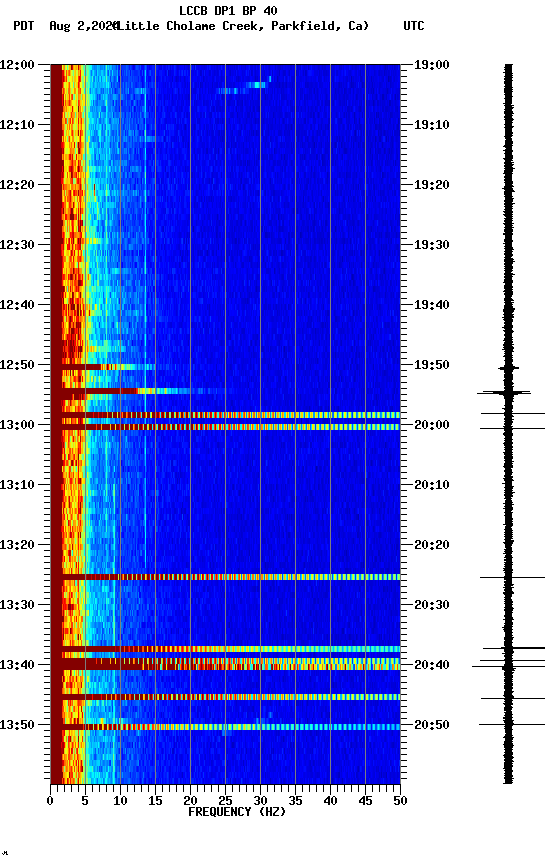The width and height of the screenshot is (552, 864).
Task: Click the 15 Hz frequency tick label
Action: [x=155, y=801]
